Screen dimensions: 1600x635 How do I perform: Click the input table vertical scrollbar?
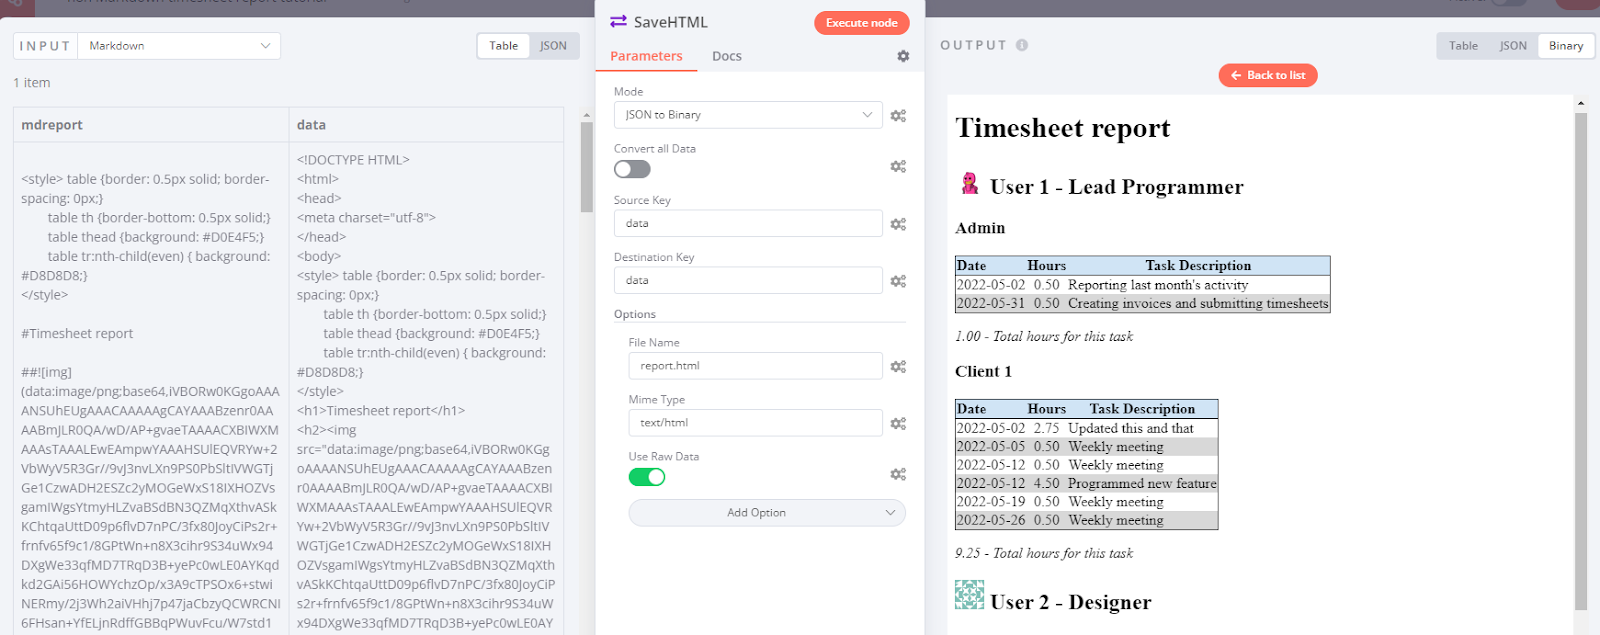[587, 168]
